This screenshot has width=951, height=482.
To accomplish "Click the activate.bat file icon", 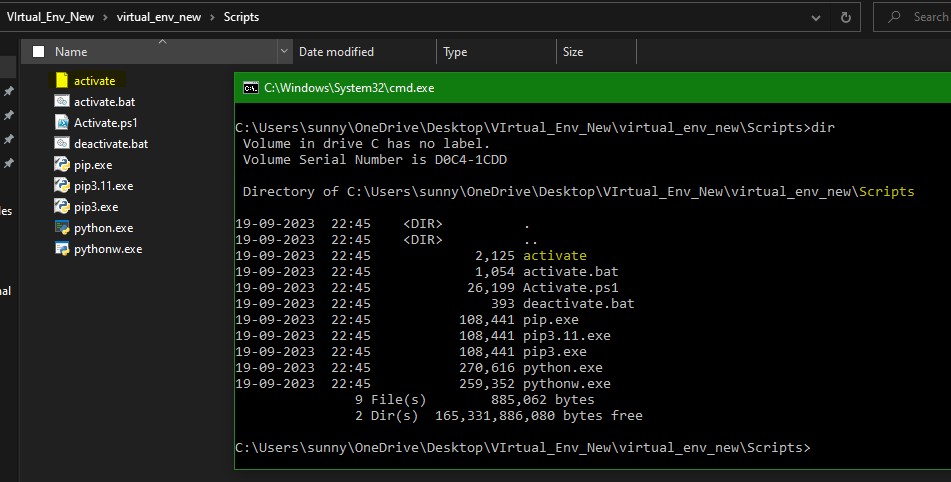I will (62, 101).
